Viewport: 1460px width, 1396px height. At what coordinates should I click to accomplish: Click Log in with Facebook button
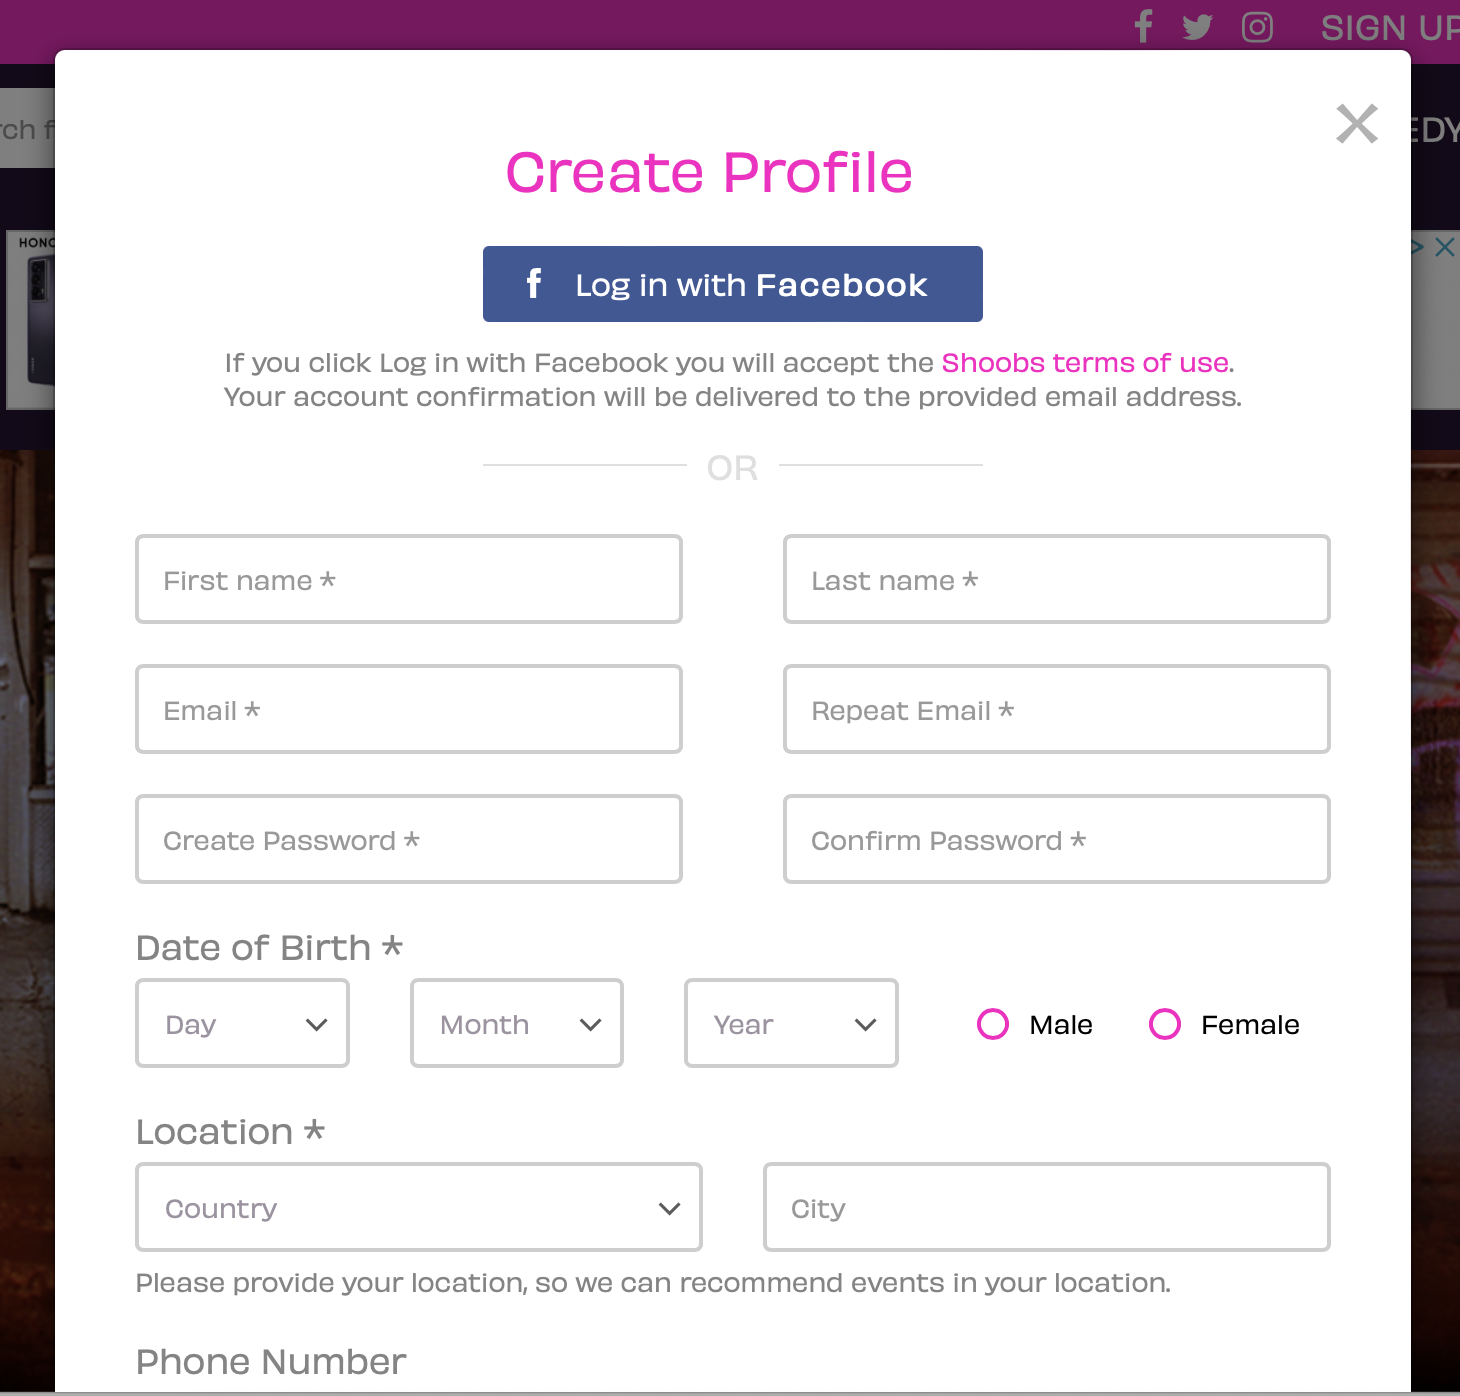click(733, 284)
